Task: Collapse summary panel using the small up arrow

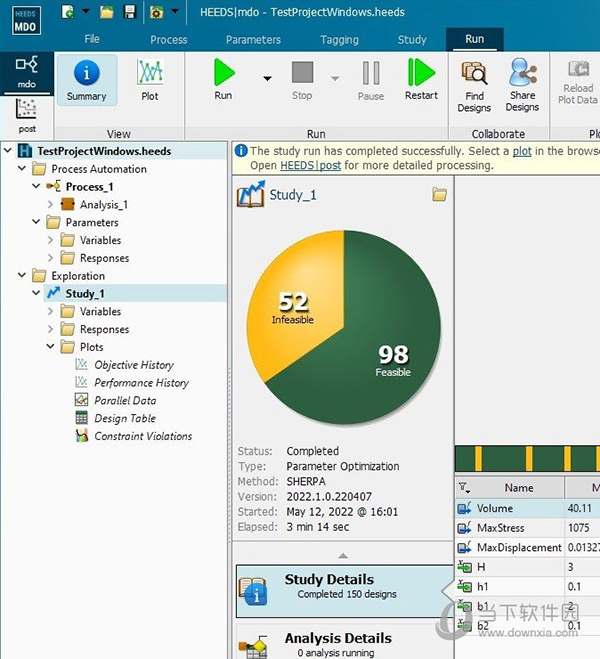Action: [x=343, y=556]
